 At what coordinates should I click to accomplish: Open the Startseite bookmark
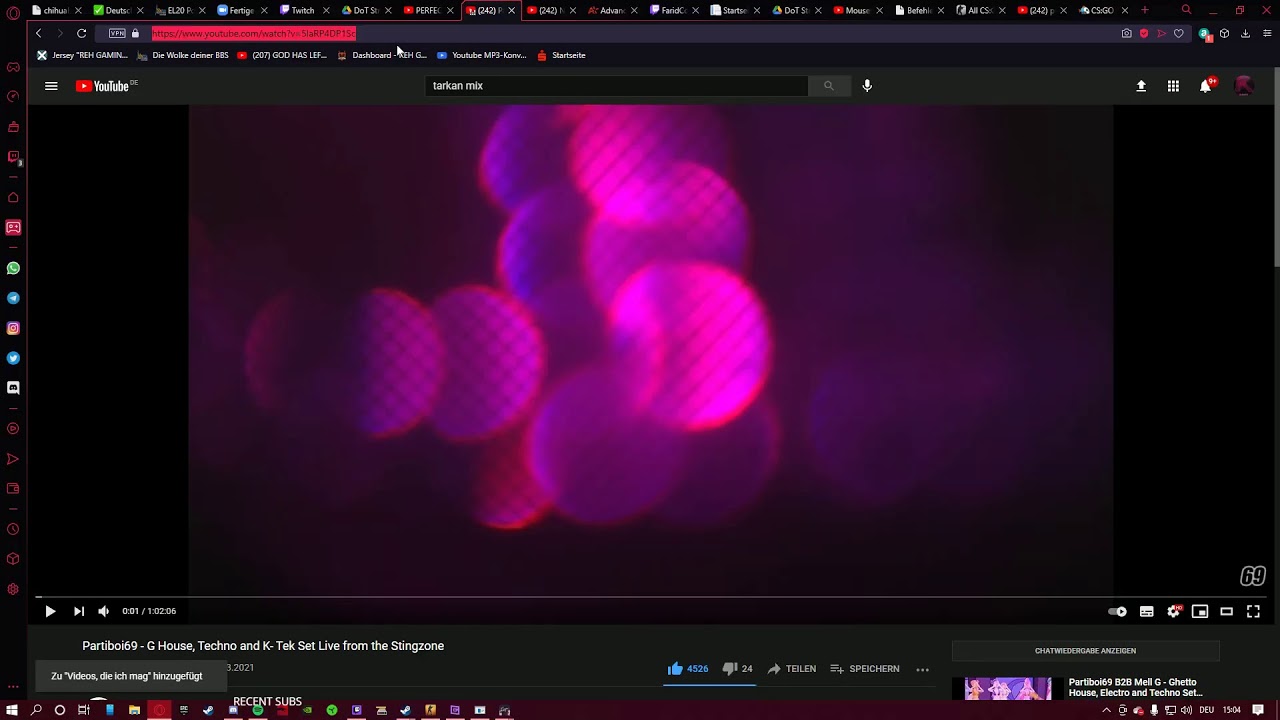[561, 55]
